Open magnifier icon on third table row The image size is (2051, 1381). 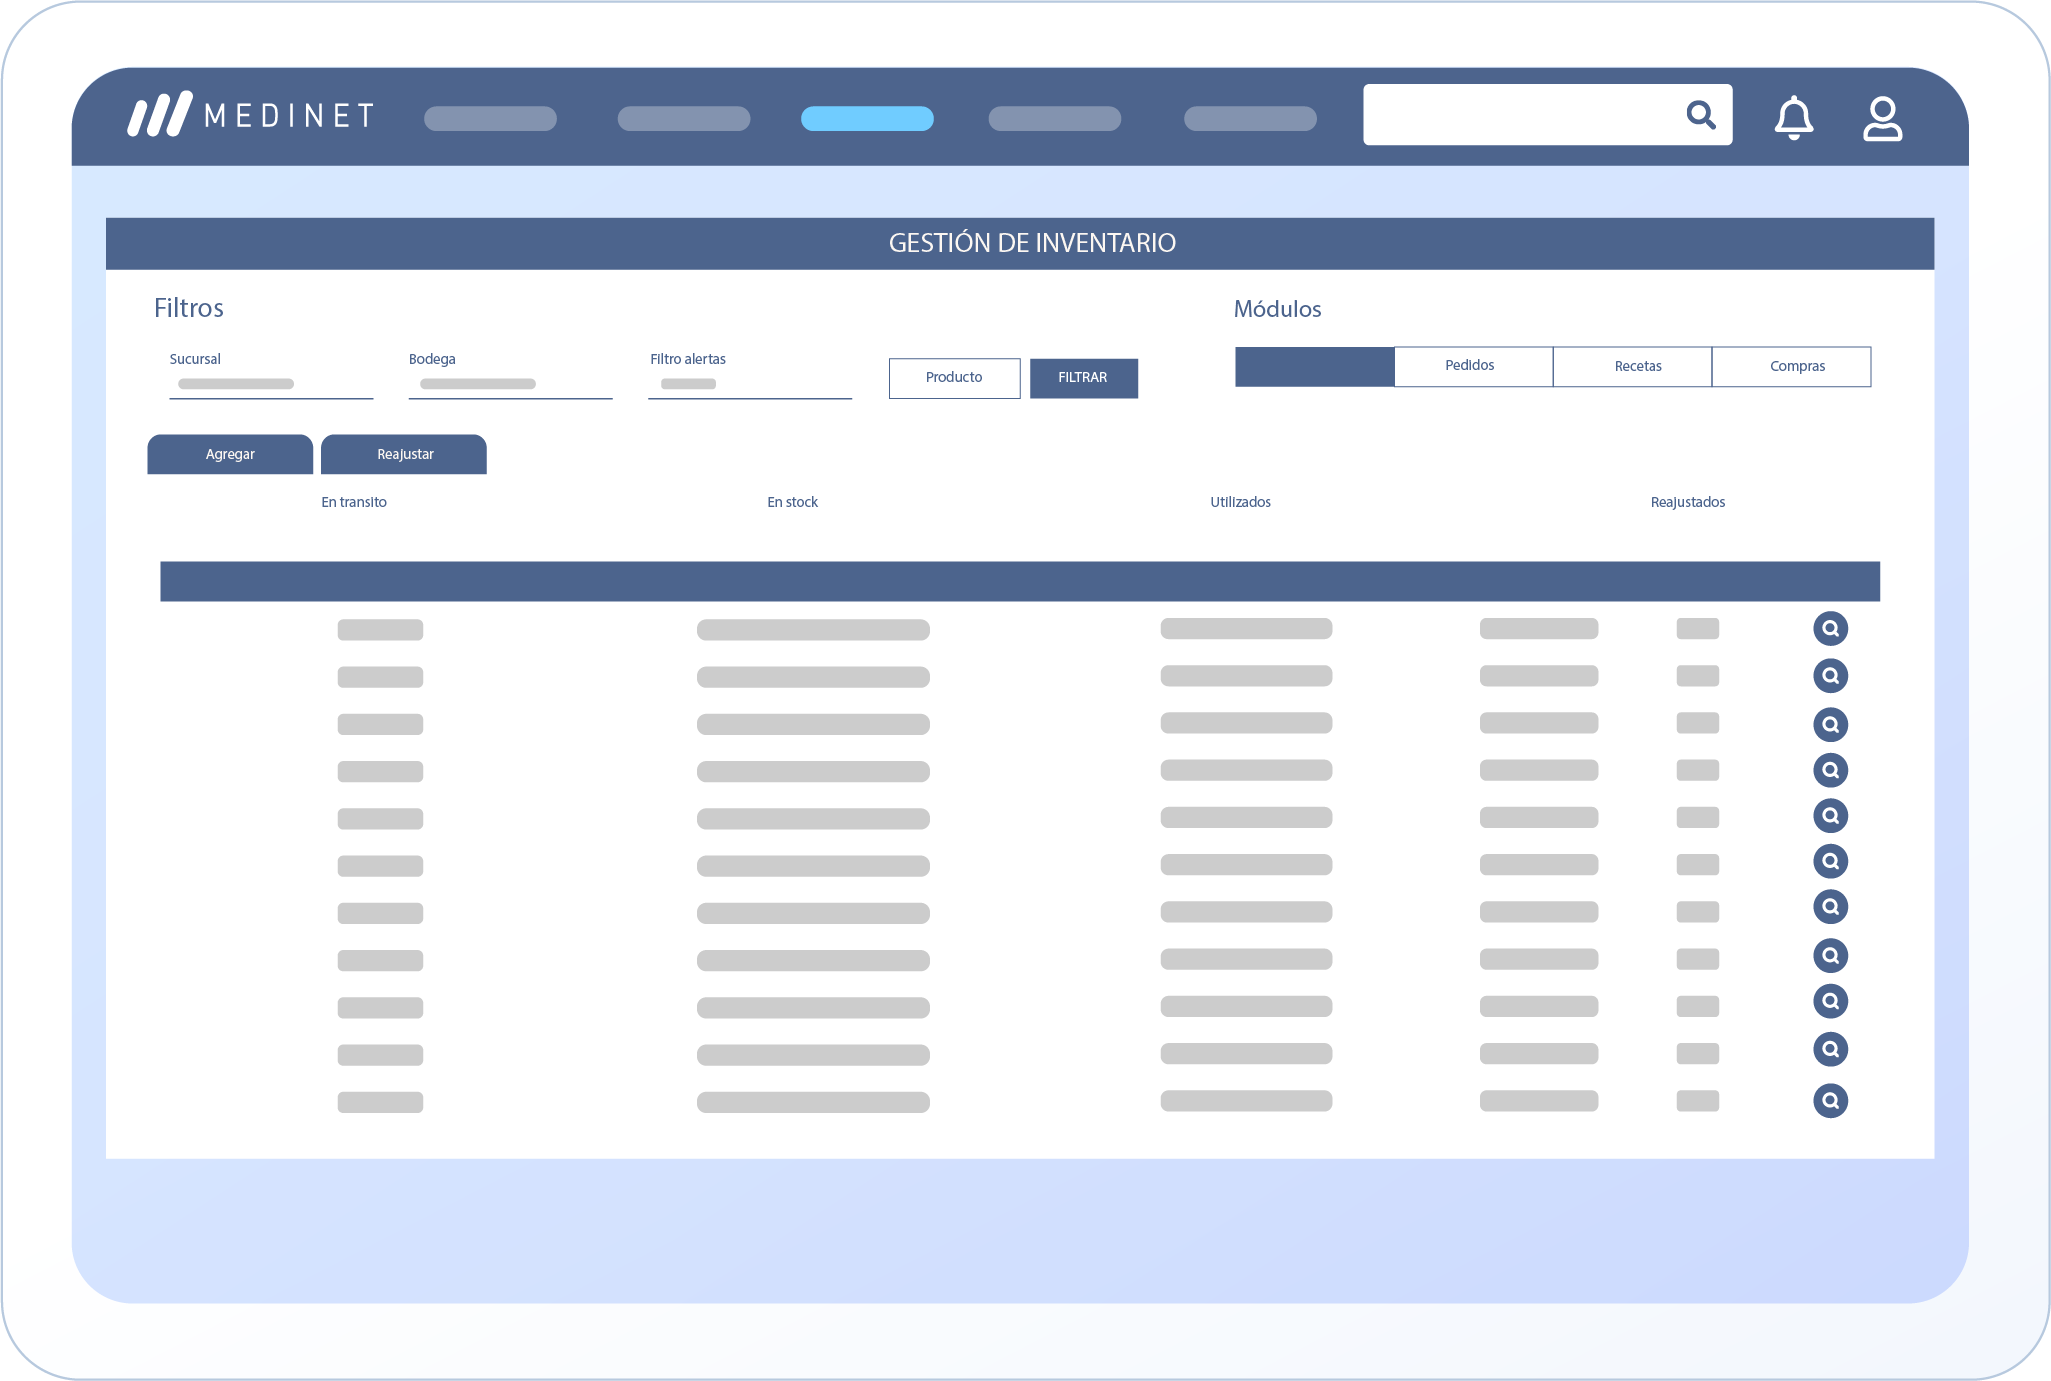(1830, 724)
